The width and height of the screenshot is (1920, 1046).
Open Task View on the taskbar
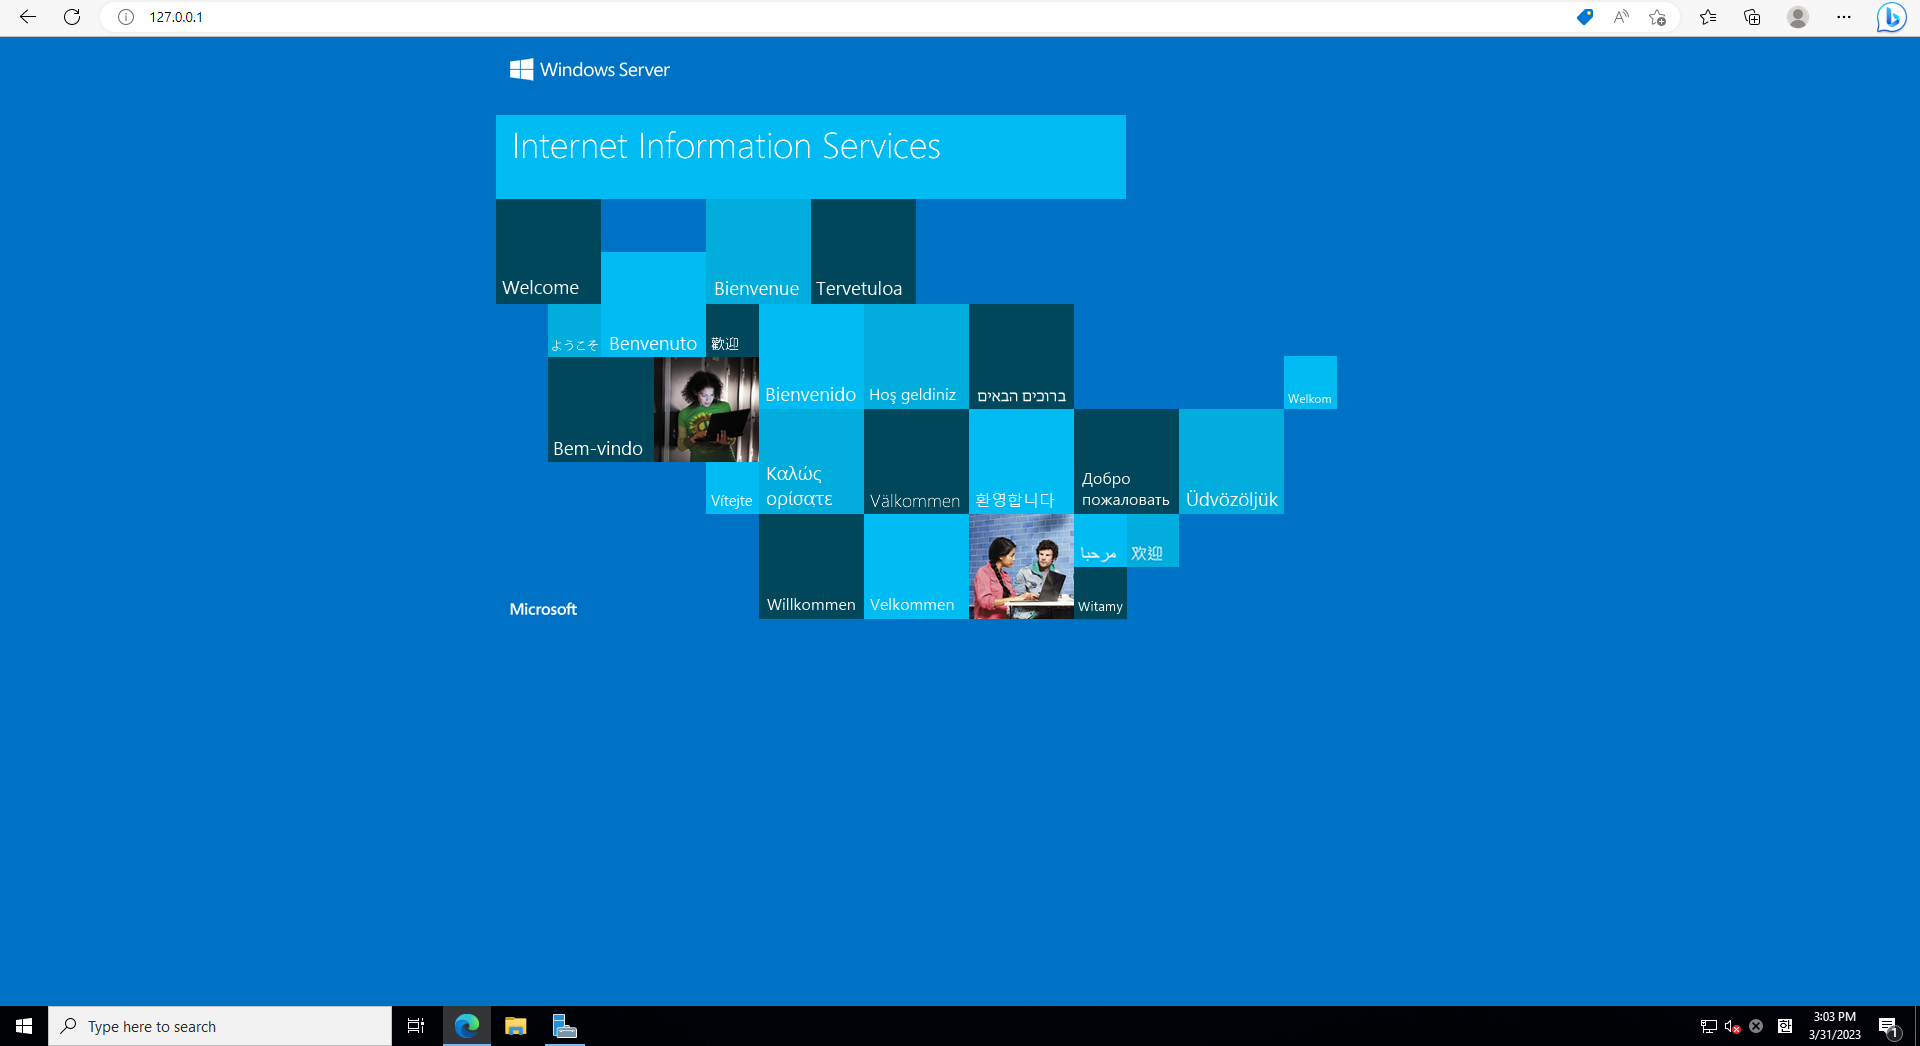(x=416, y=1026)
